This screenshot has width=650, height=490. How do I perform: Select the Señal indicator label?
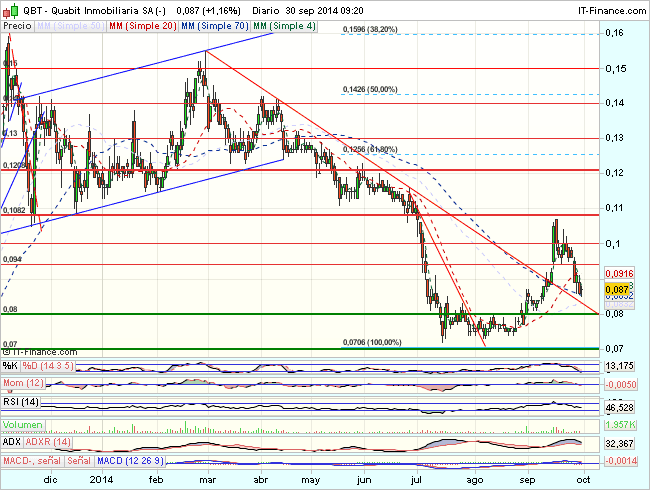pyautogui.click(x=79, y=461)
